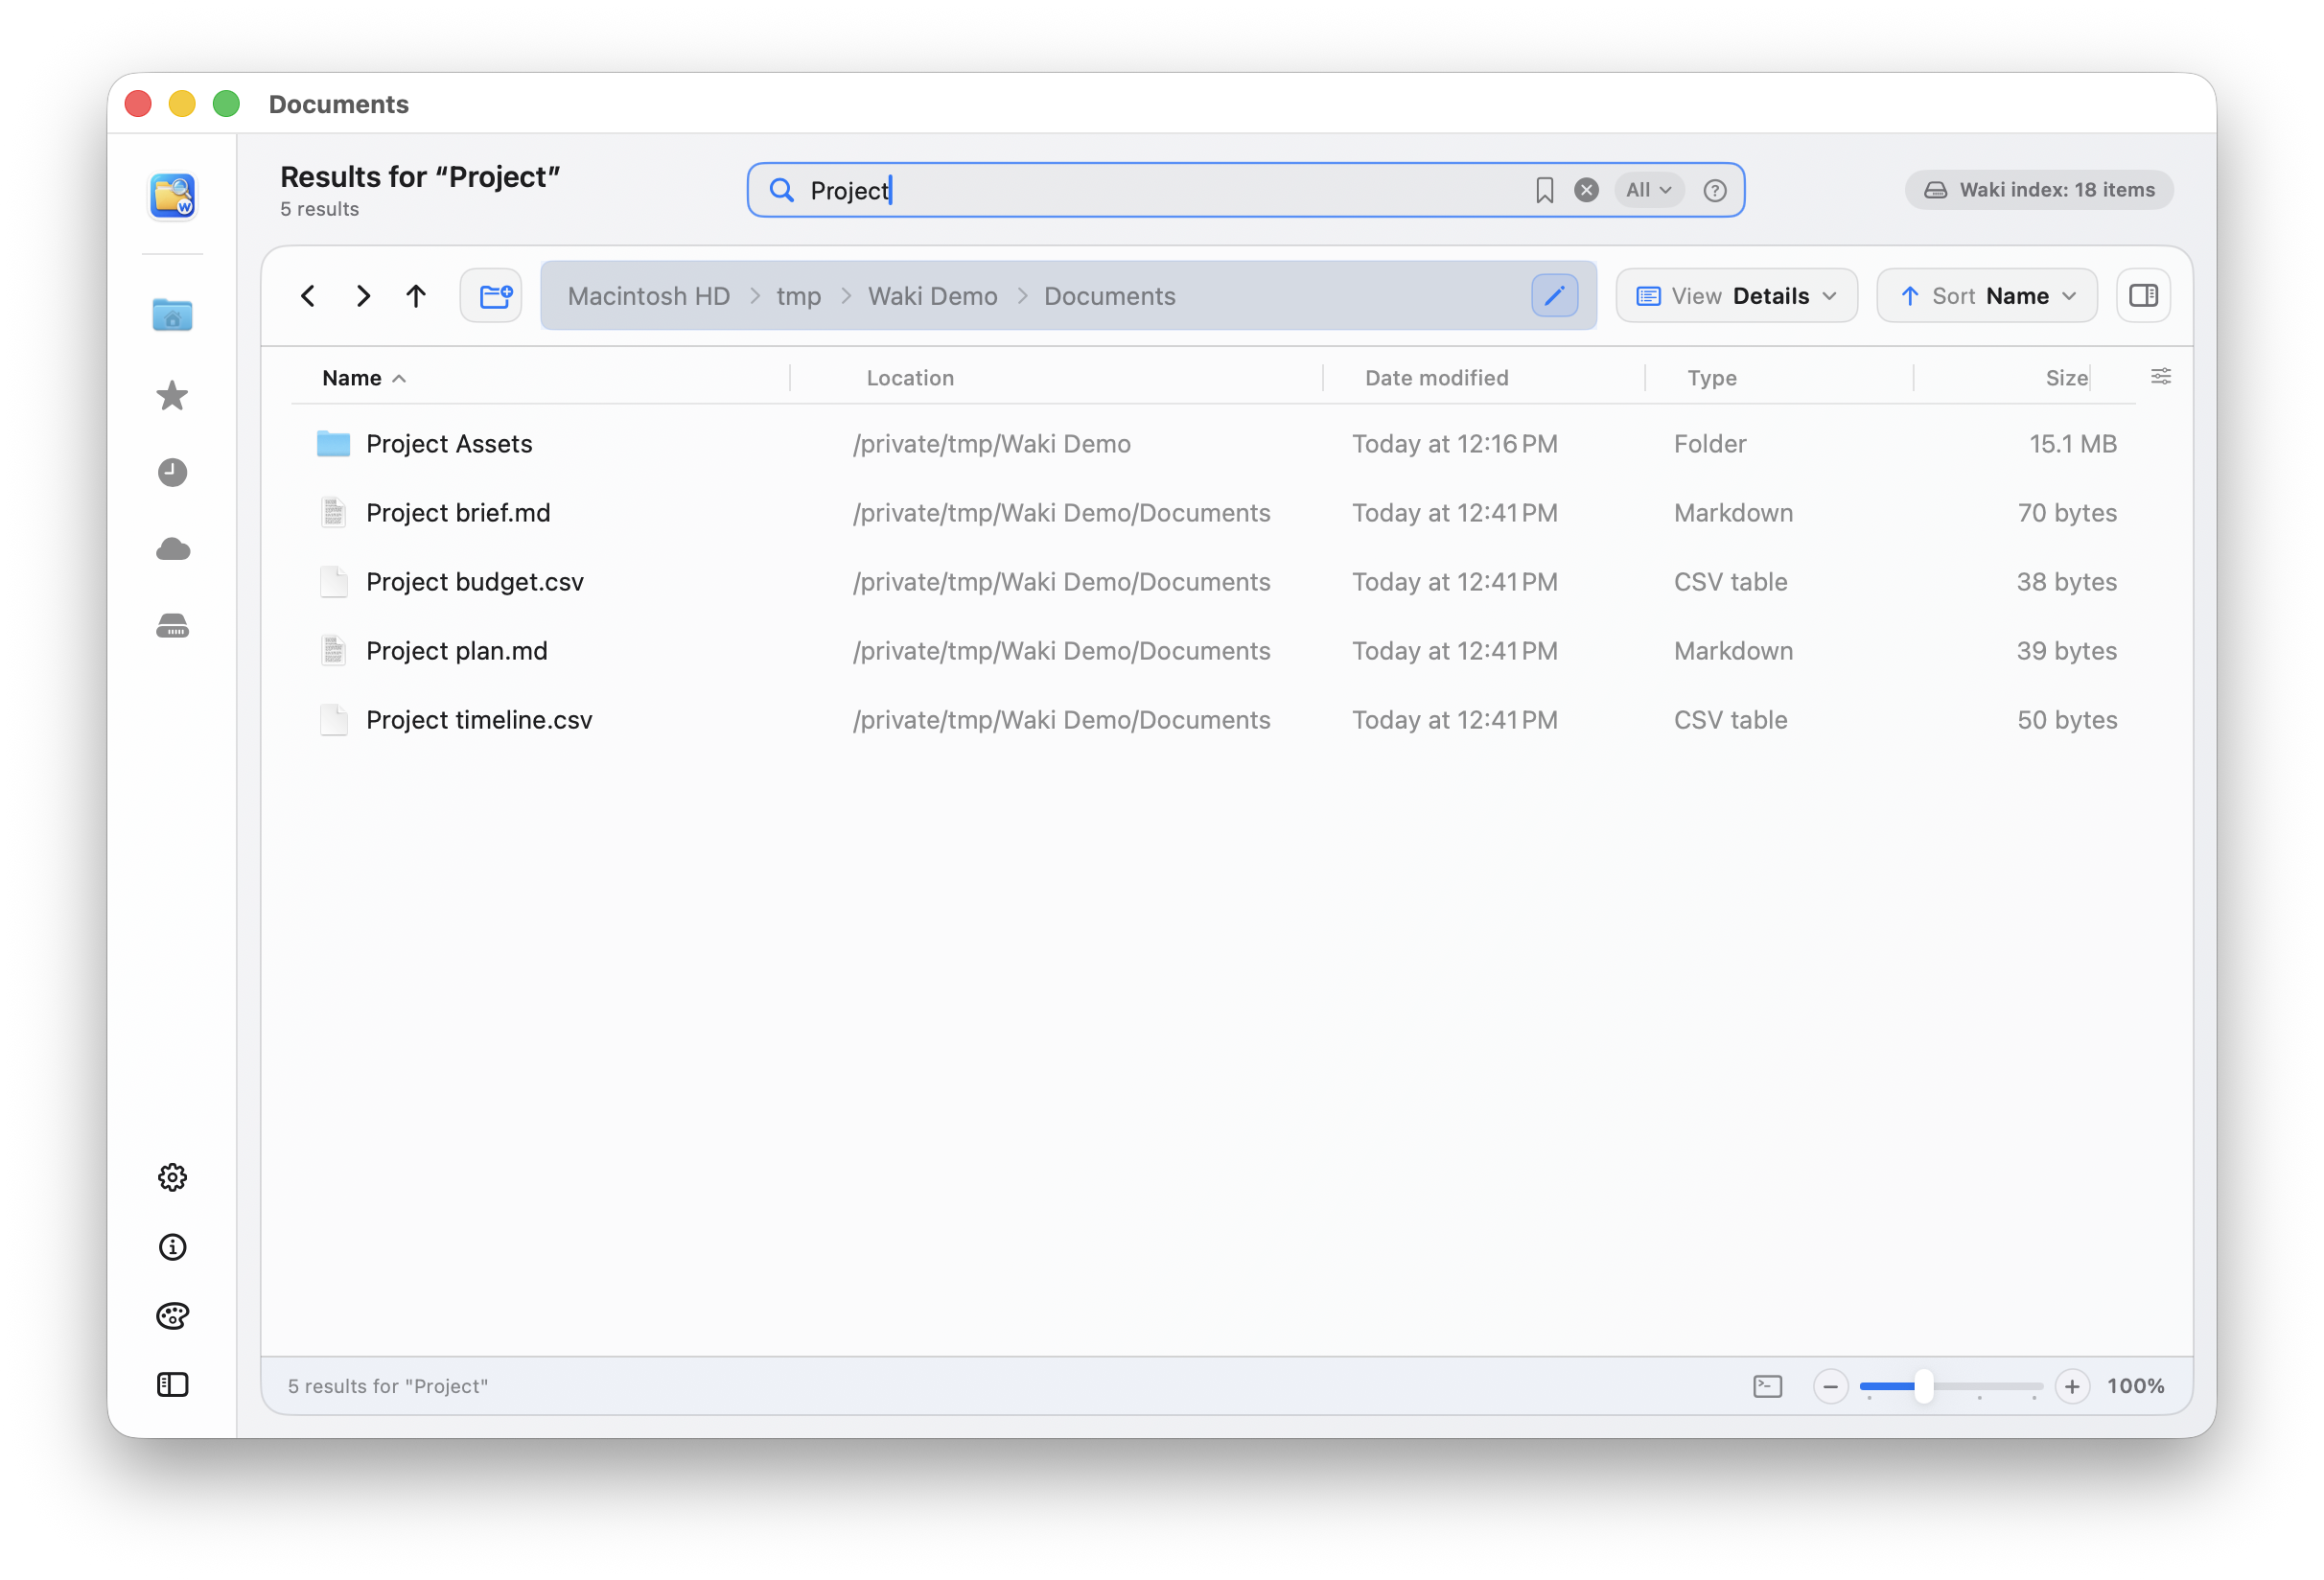Open the View Details dropdown
Viewport: 2324px width, 1580px height.
click(x=1737, y=296)
